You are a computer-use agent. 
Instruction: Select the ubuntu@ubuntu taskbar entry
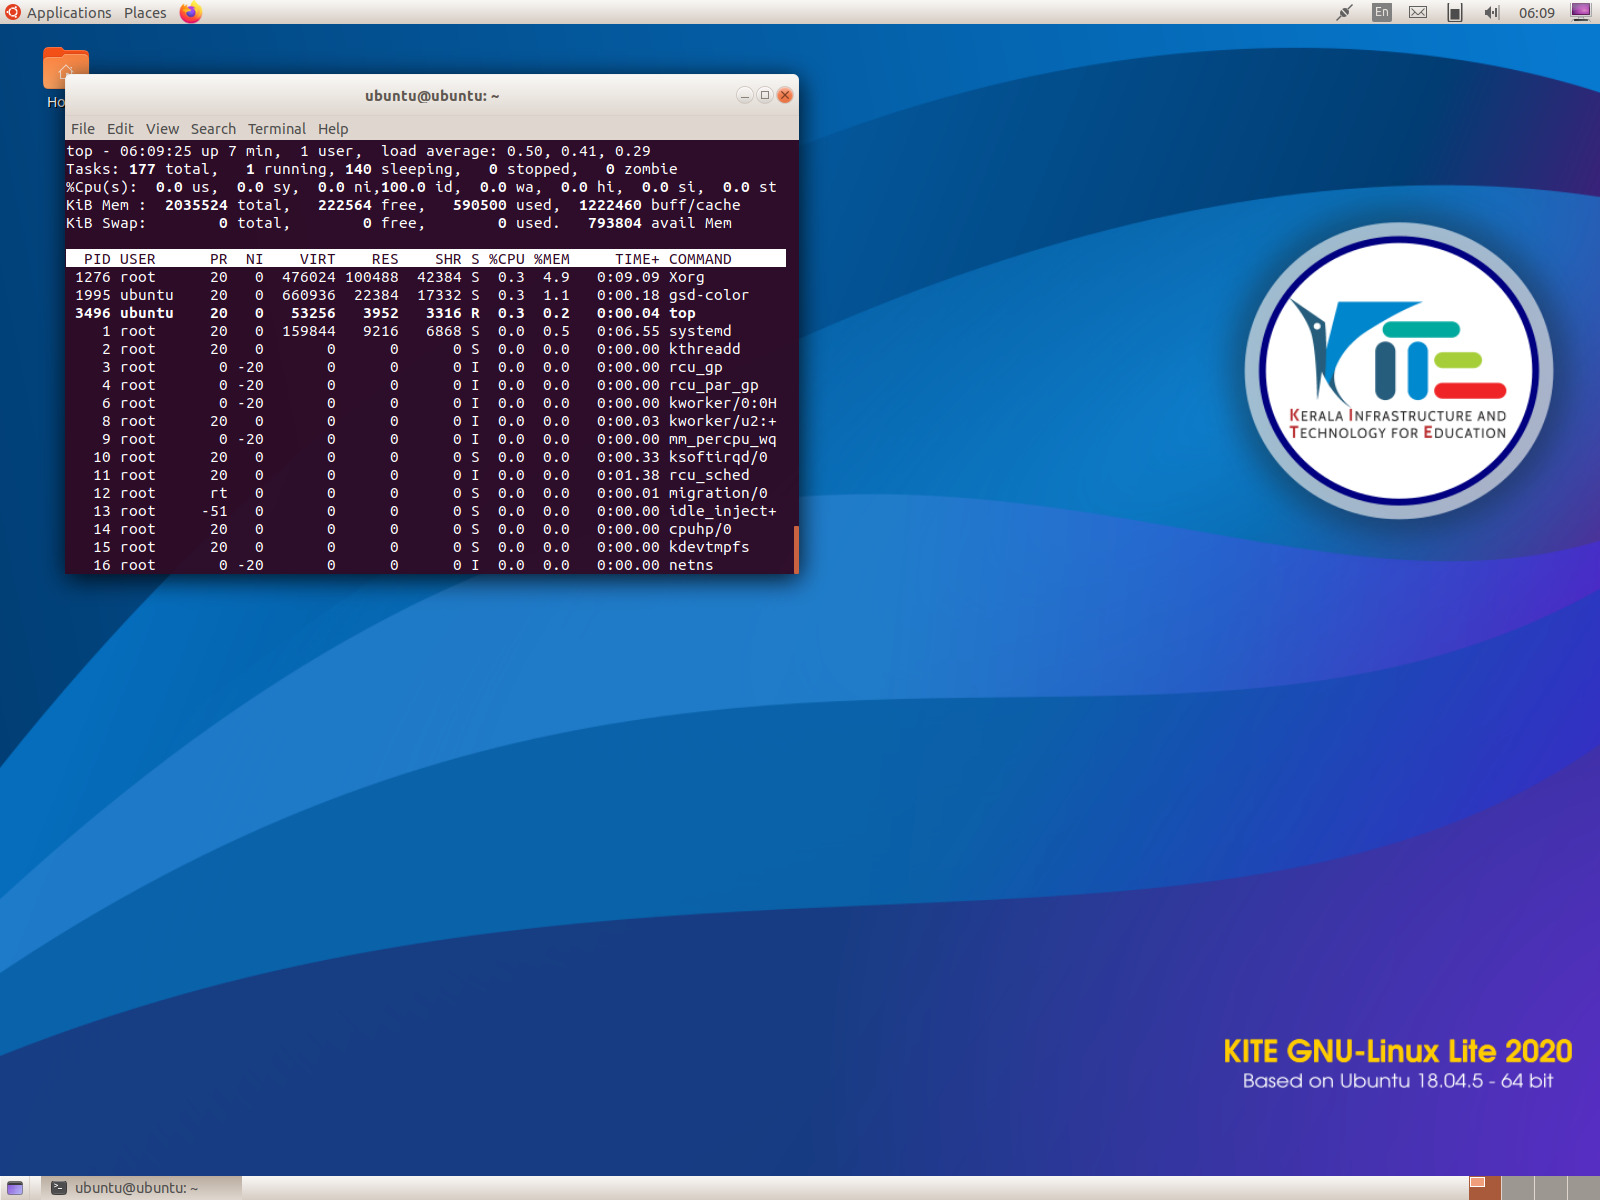(x=130, y=1188)
